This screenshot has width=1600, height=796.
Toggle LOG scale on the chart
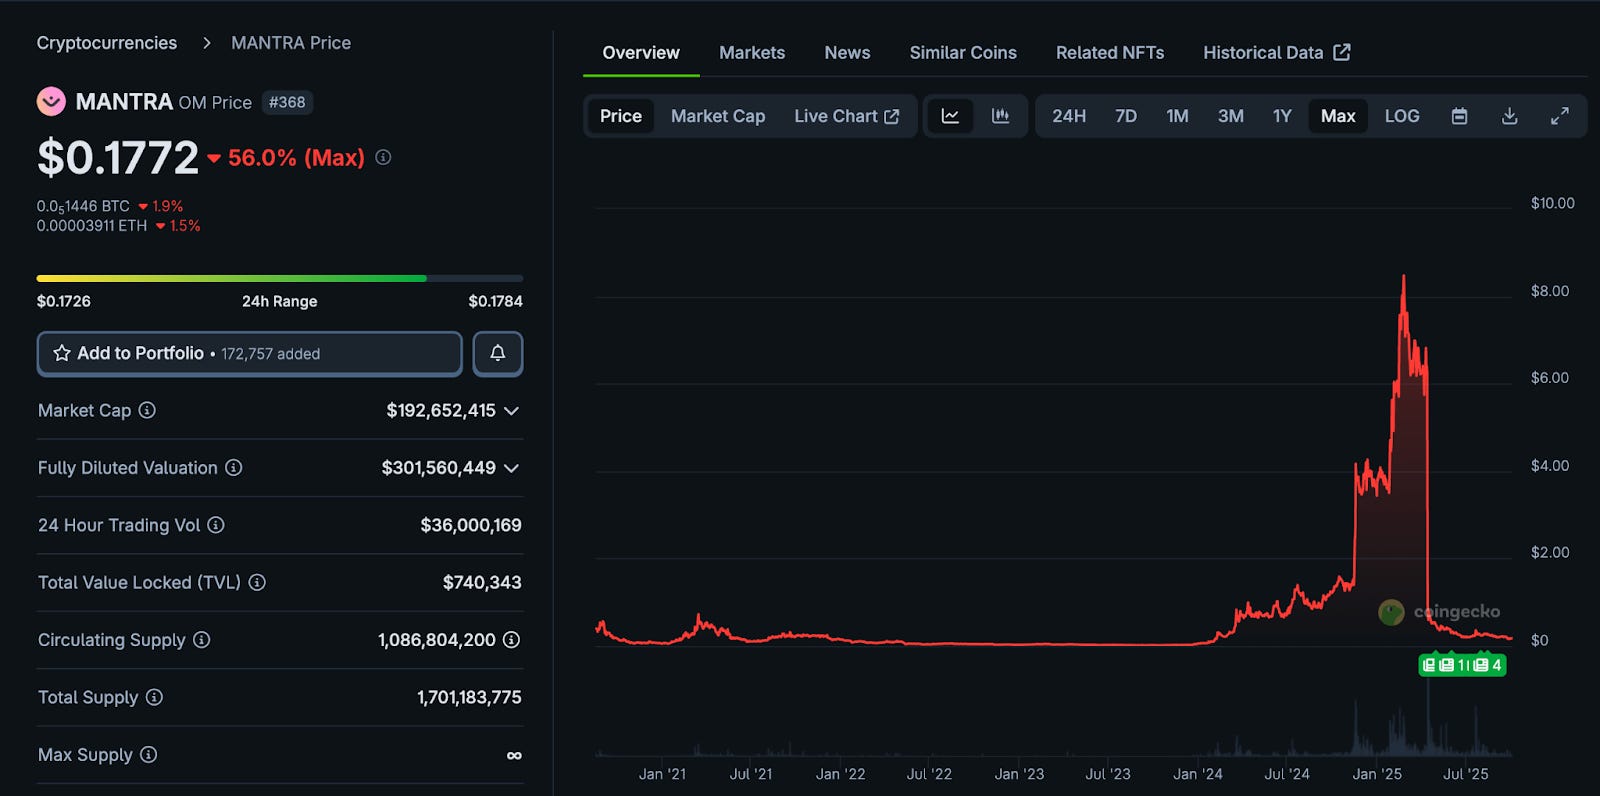coord(1402,116)
